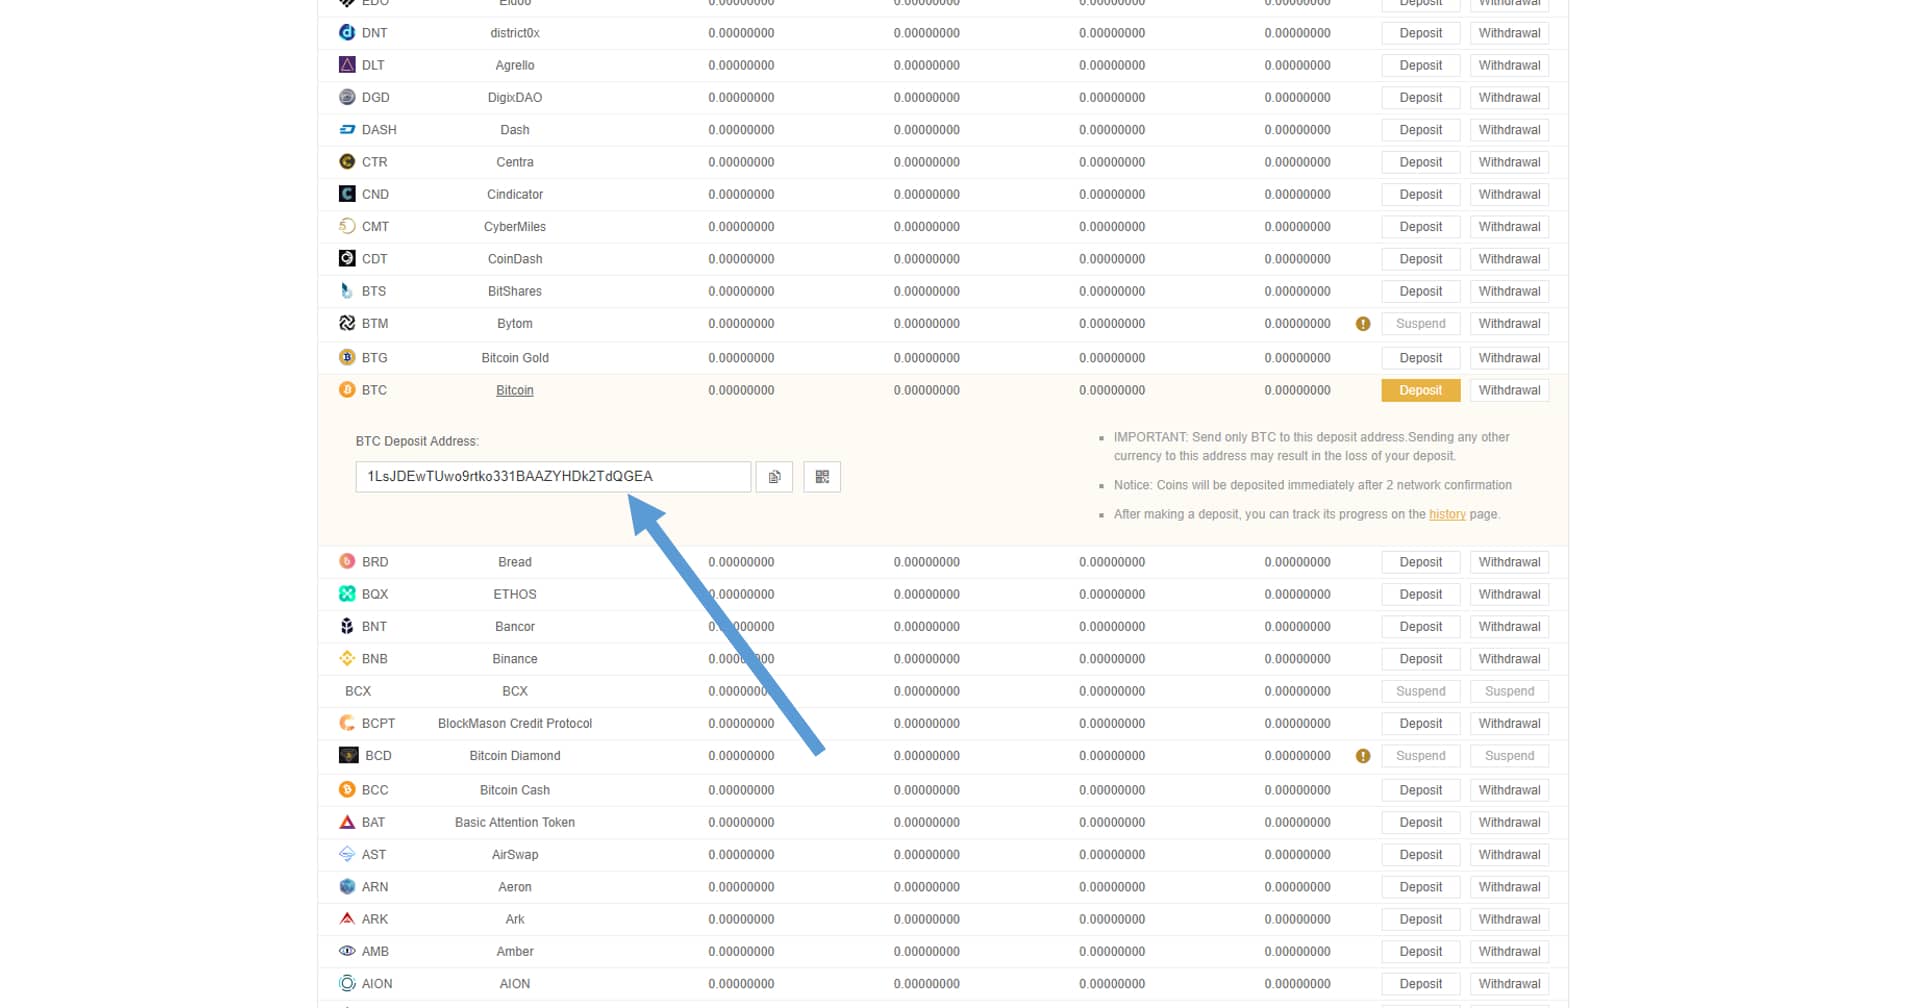This screenshot has height=1008, width=1927.
Task: Click the DNT coin icon
Action: pyautogui.click(x=347, y=33)
